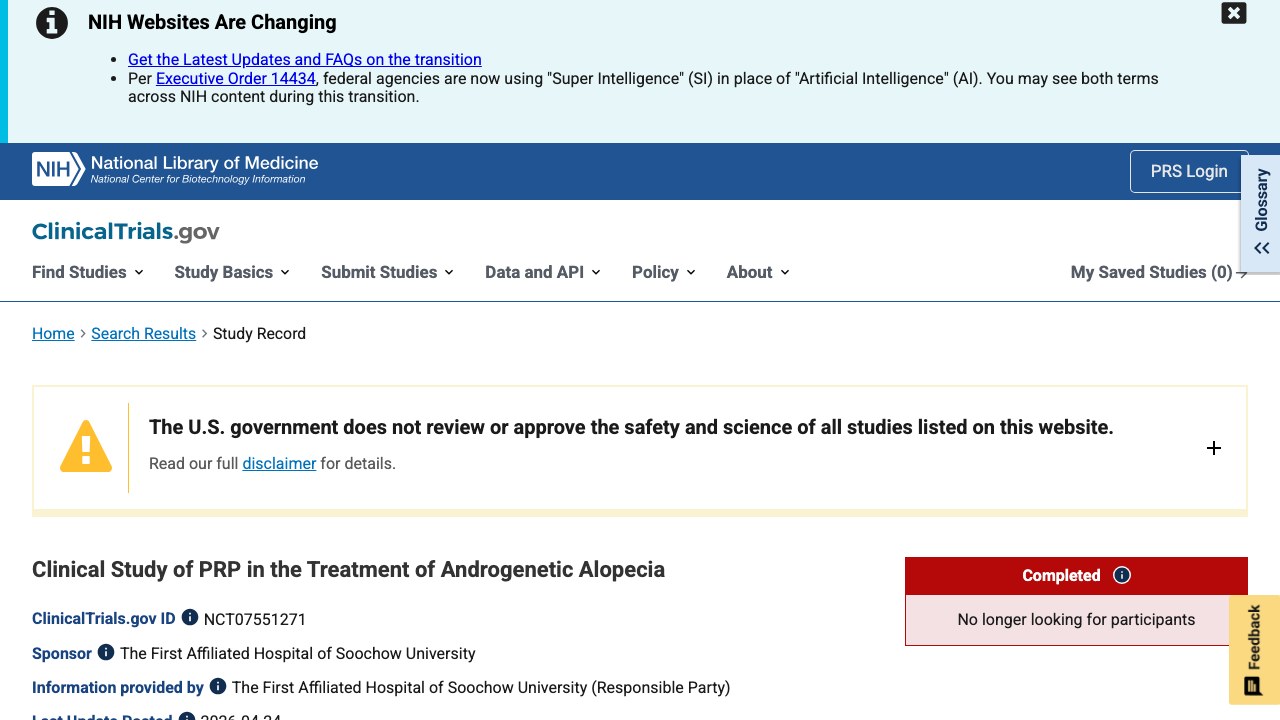Screen dimensions: 1280x720
Task: Click info icon beside ClinicalTrials.gov ID
Action: click(190, 618)
